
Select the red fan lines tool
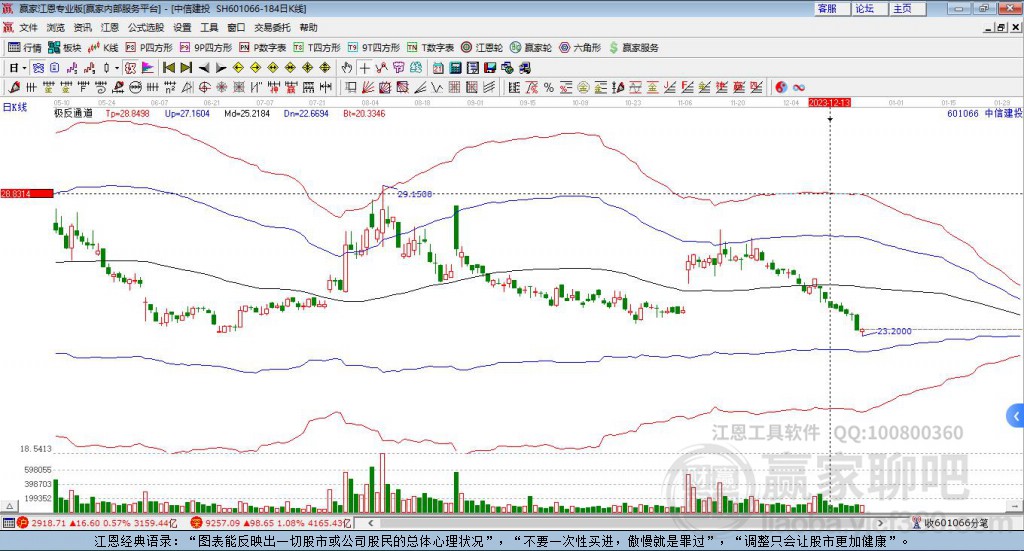click(368, 87)
